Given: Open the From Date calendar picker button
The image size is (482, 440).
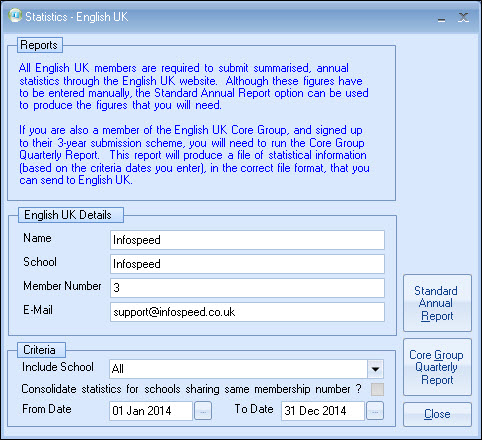Looking at the screenshot, I should (203, 411).
